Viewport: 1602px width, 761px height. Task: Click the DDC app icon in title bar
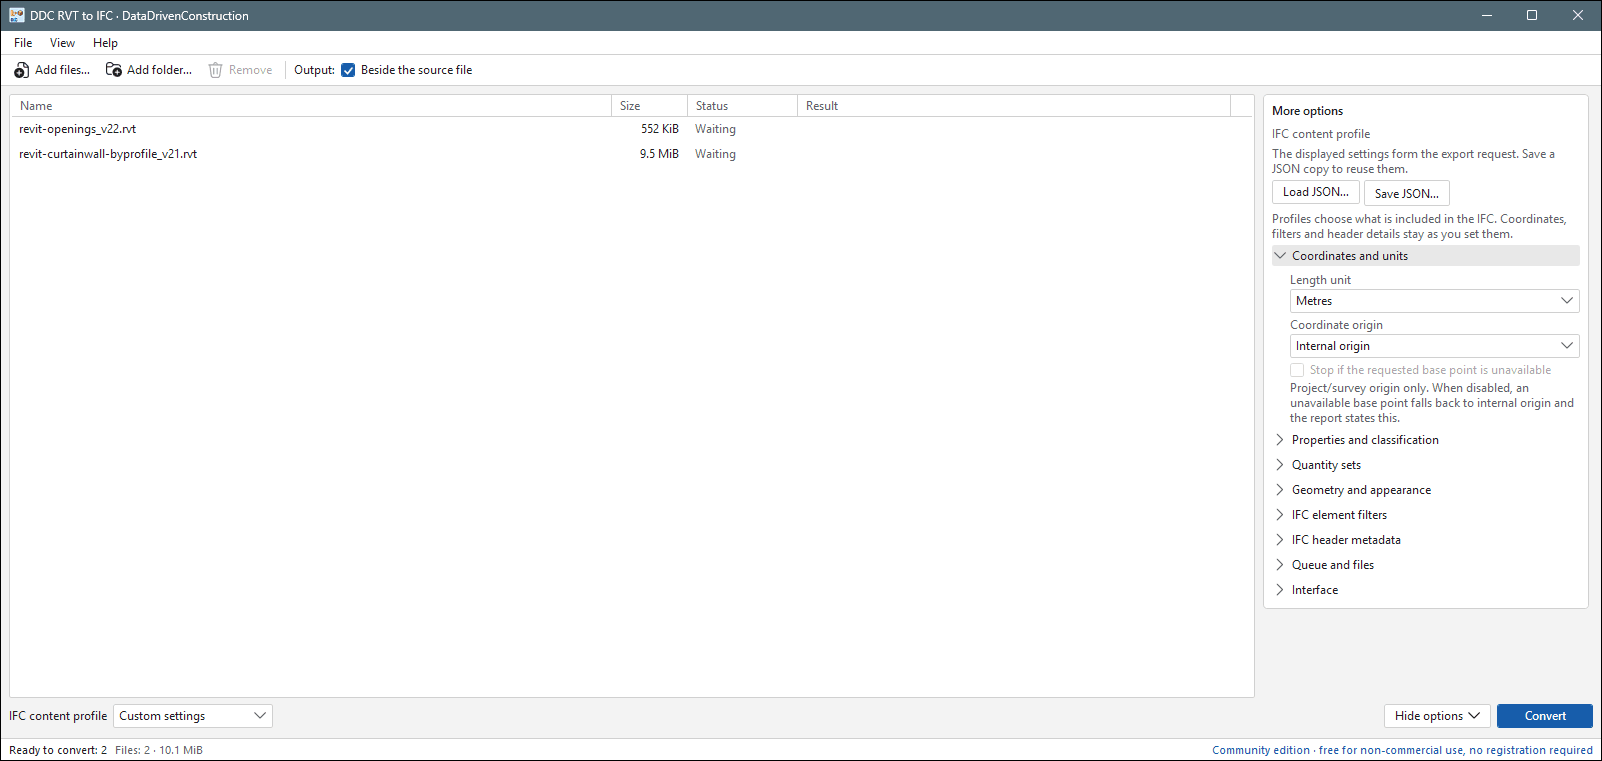click(17, 15)
